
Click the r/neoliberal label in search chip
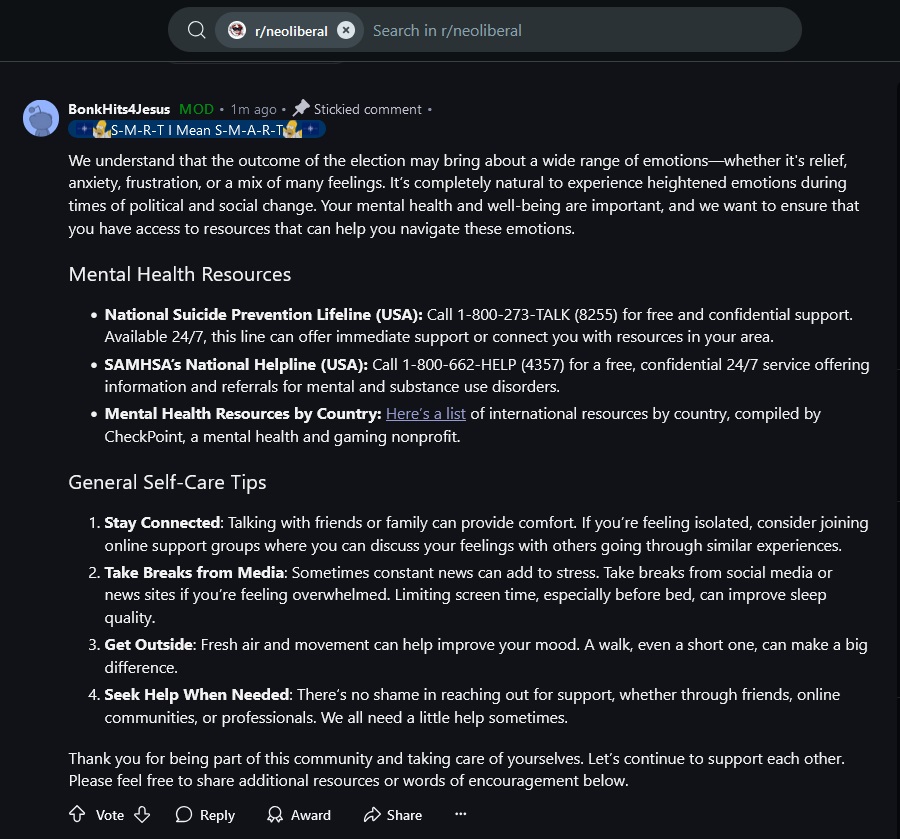coord(291,31)
